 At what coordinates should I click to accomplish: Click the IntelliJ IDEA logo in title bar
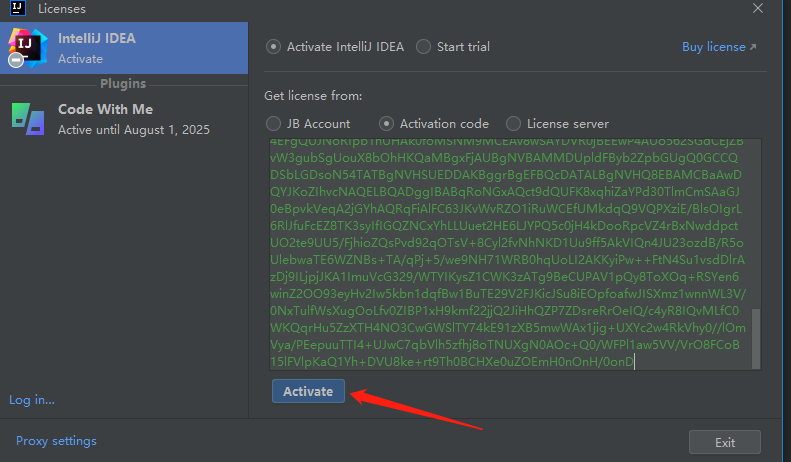coord(18,8)
